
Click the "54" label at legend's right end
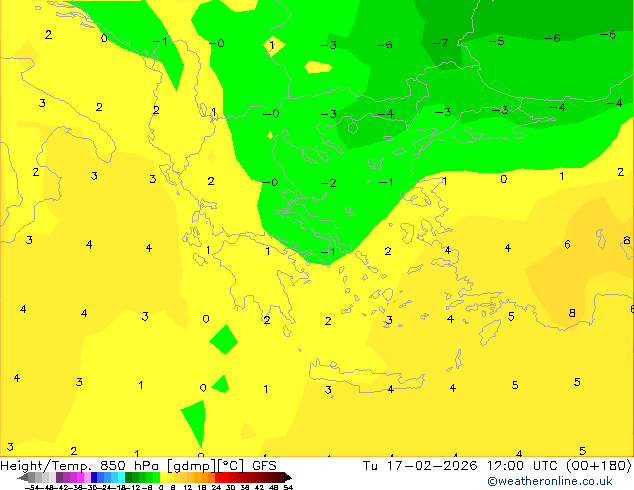[288, 487]
